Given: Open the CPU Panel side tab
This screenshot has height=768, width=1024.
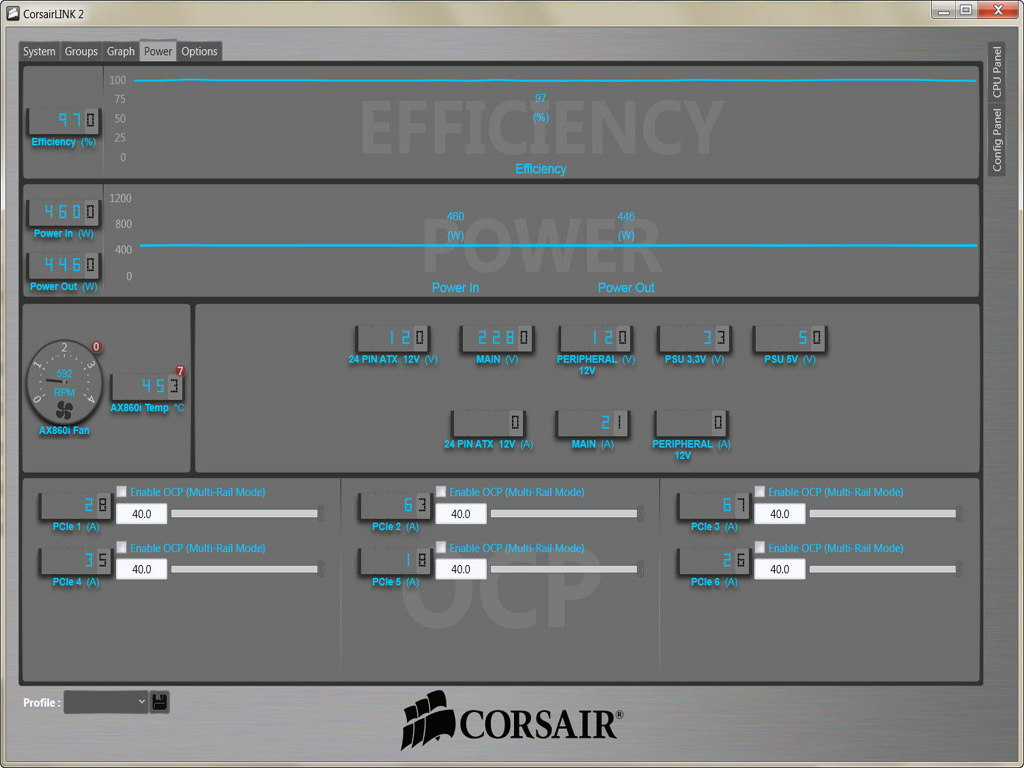Looking at the screenshot, I should [x=997, y=72].
